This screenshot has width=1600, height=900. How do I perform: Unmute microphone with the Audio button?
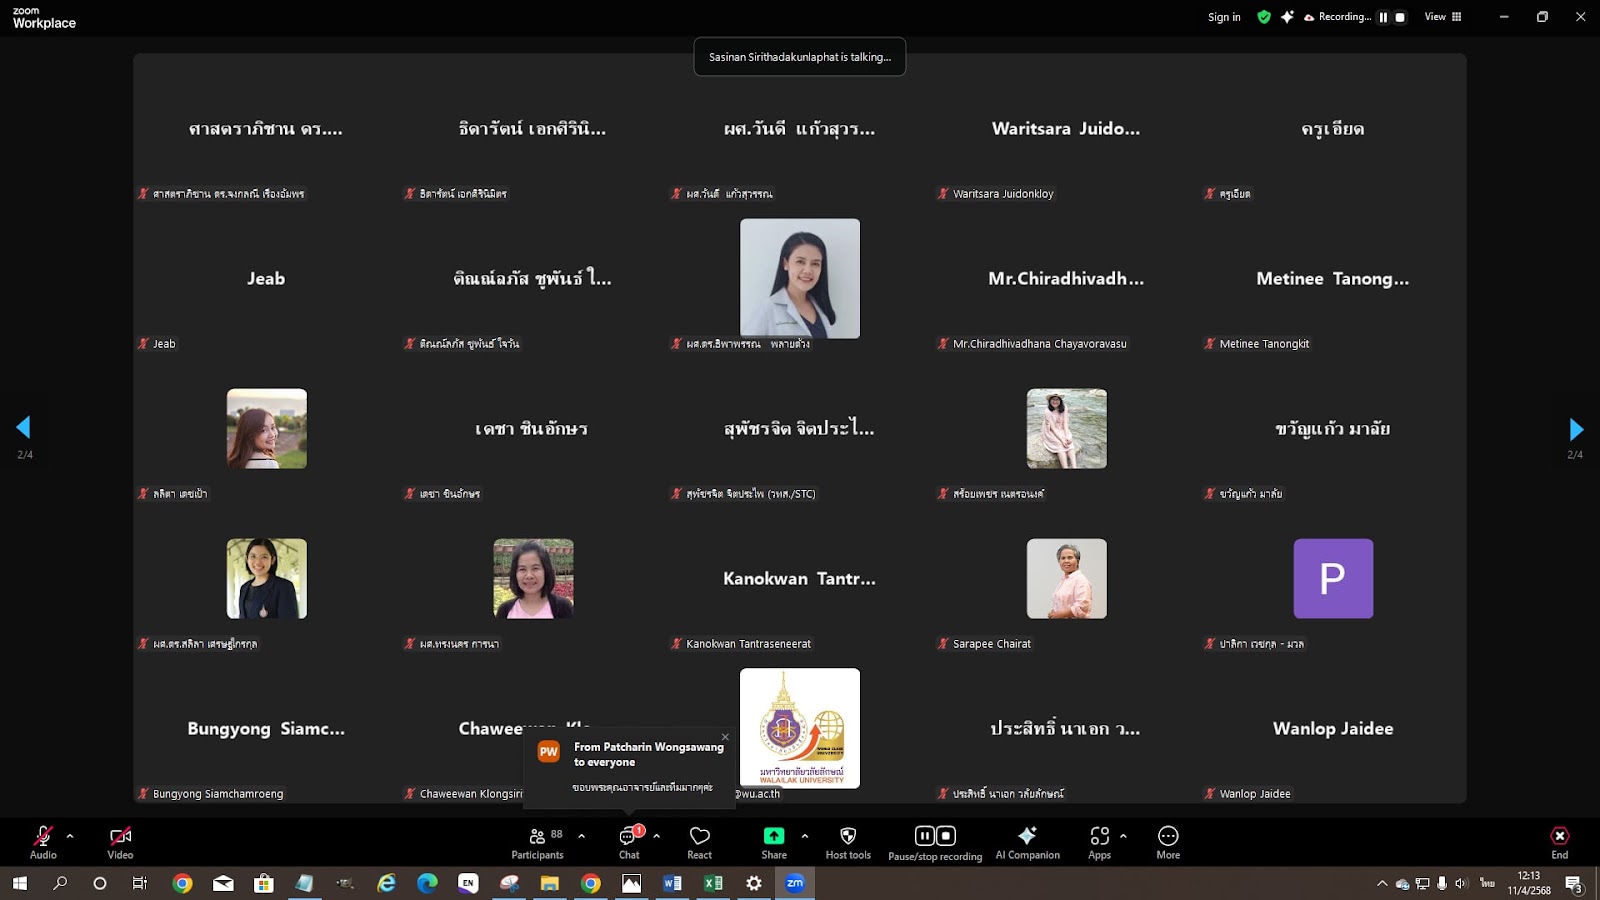[x=43, y=842]
